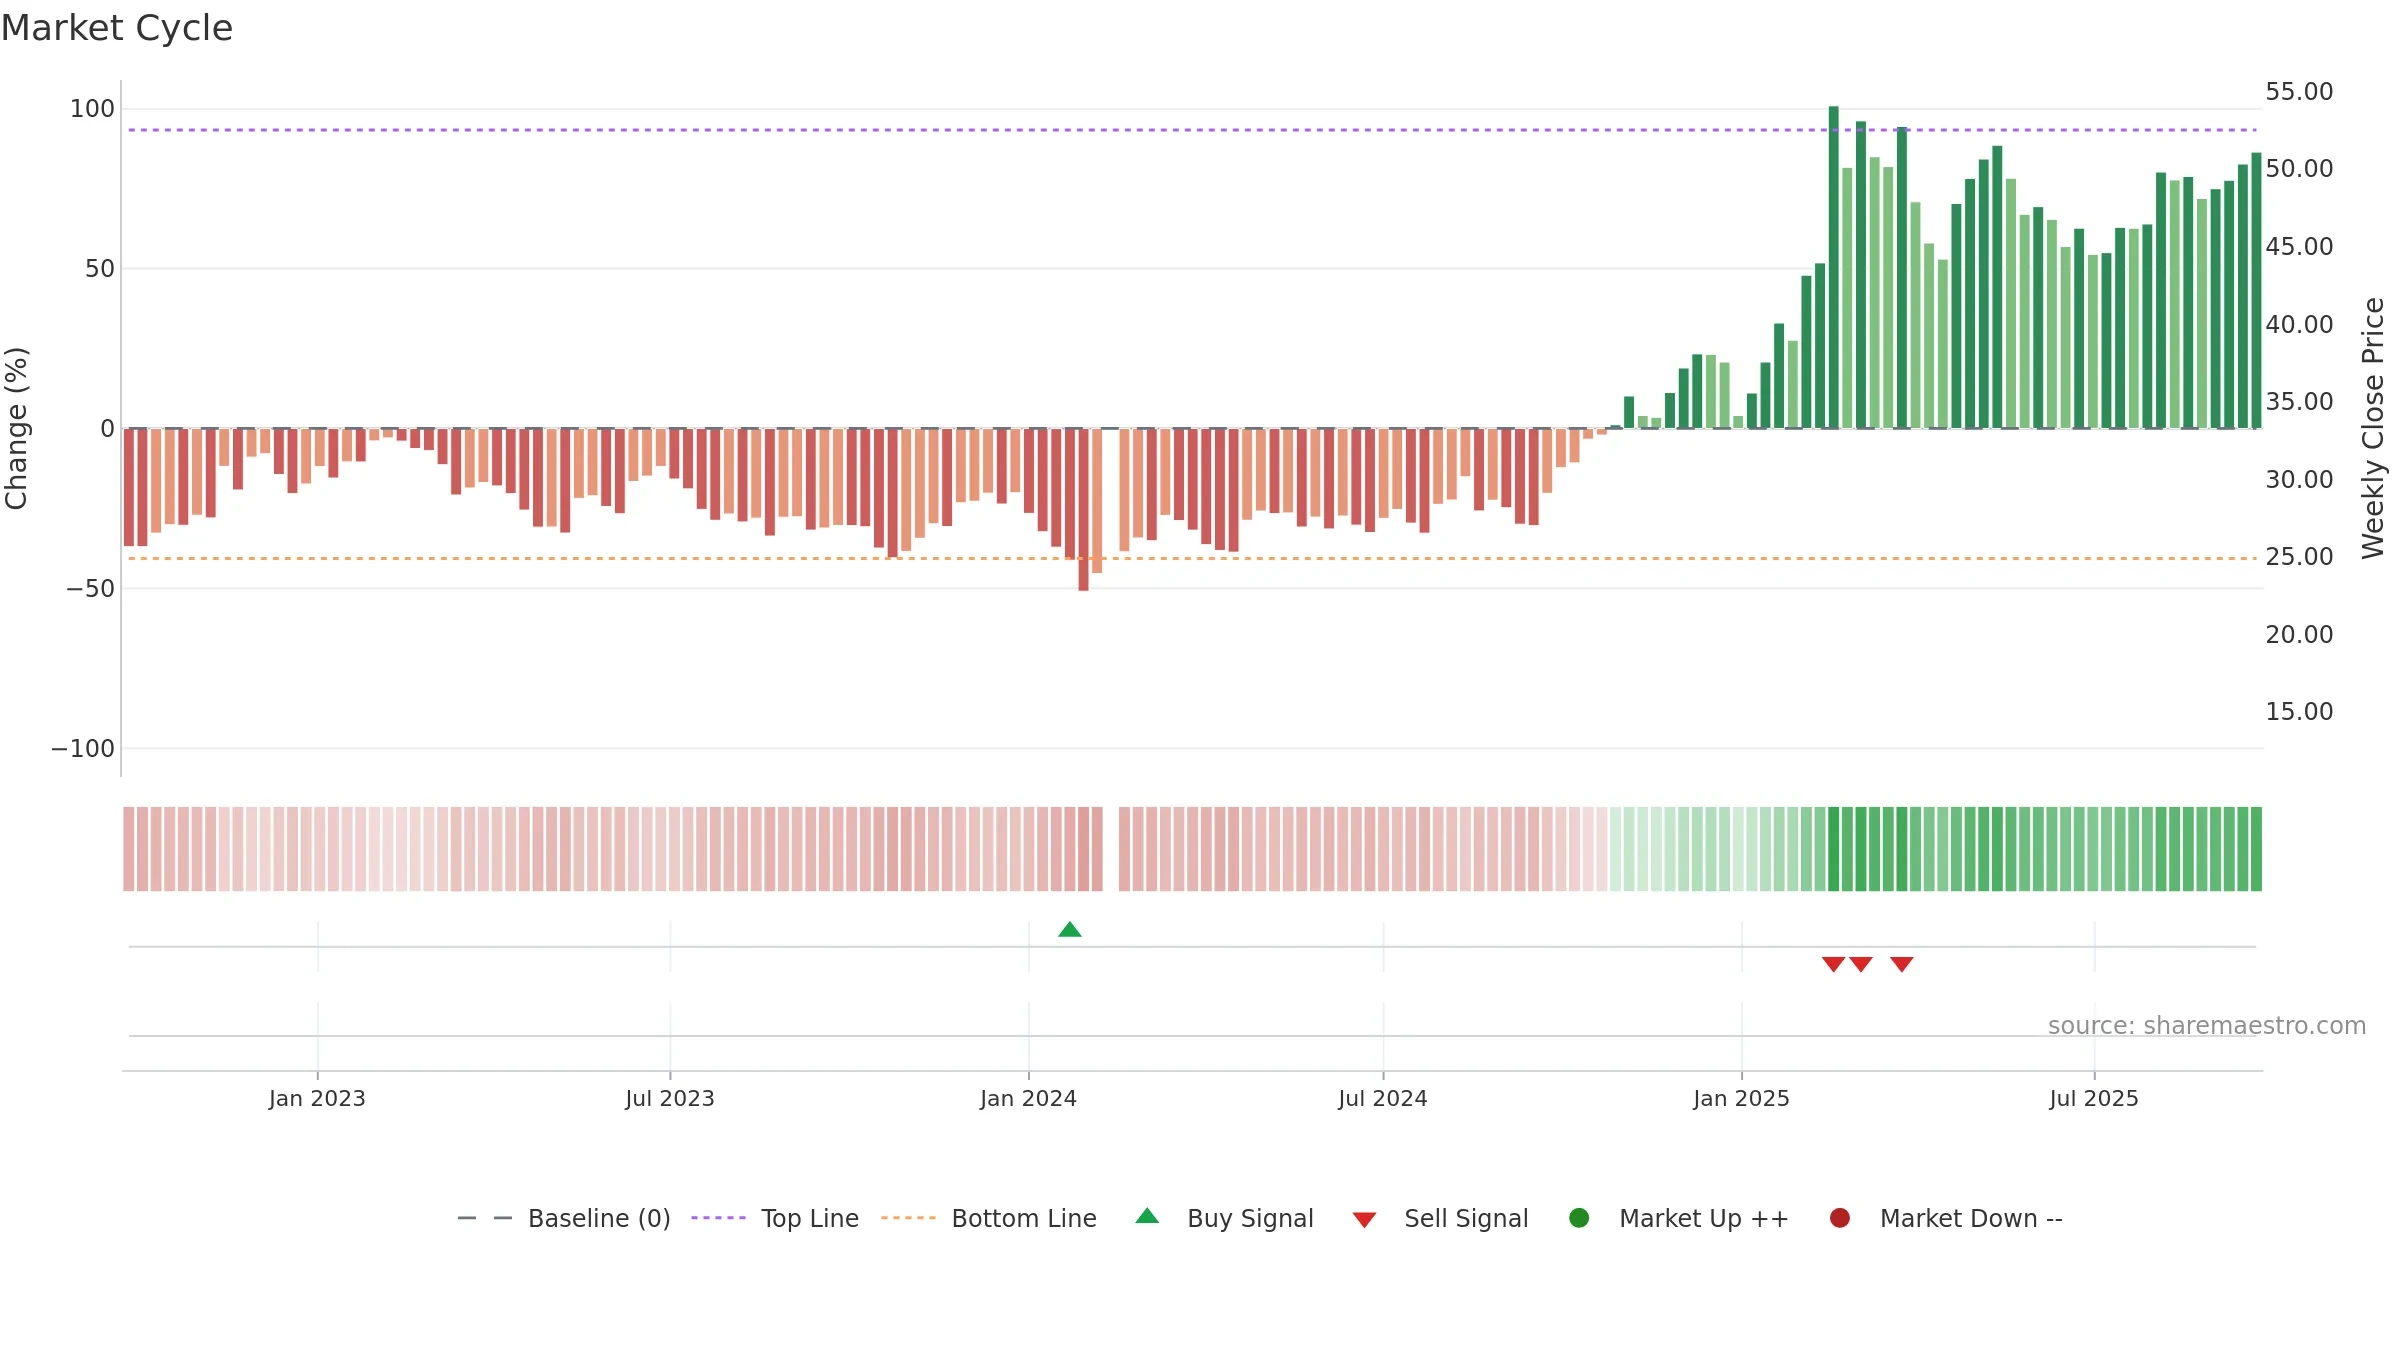2400x1350 pixels.
Task: Click the 55.00 price axis label
Action: [x=2299, y=92]
